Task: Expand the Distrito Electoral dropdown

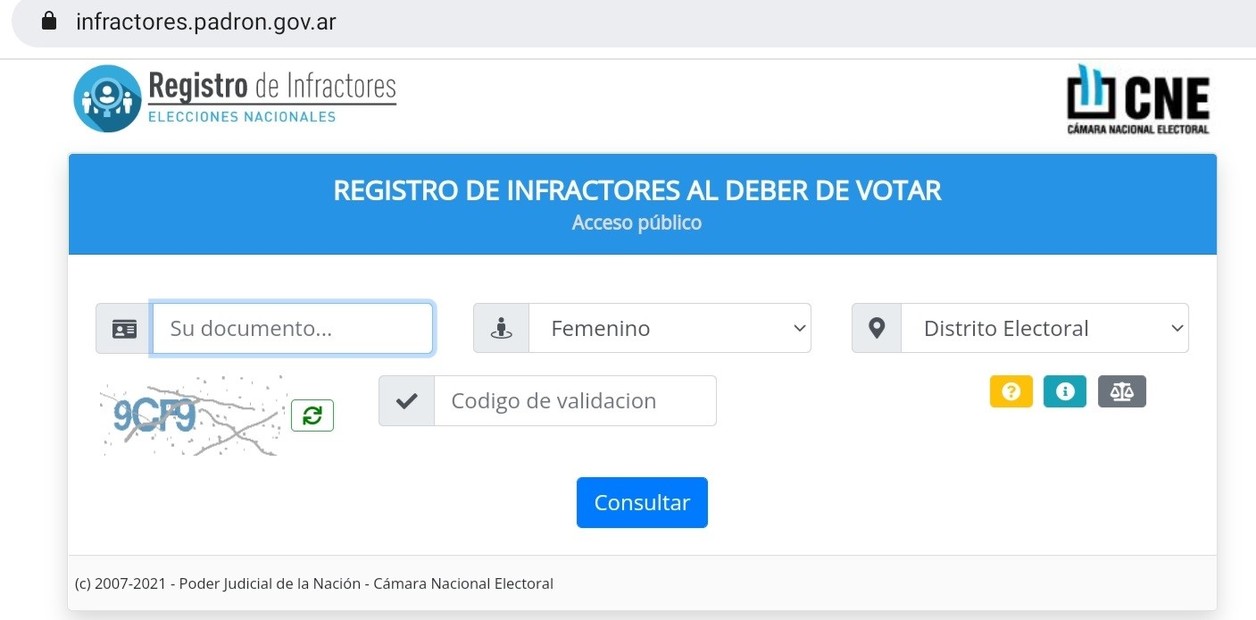Action: tap(1044, 329)
